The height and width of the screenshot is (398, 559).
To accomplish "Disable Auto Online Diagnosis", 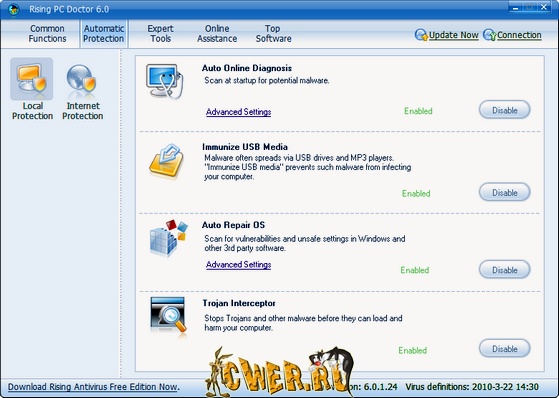I will point(504,110).
